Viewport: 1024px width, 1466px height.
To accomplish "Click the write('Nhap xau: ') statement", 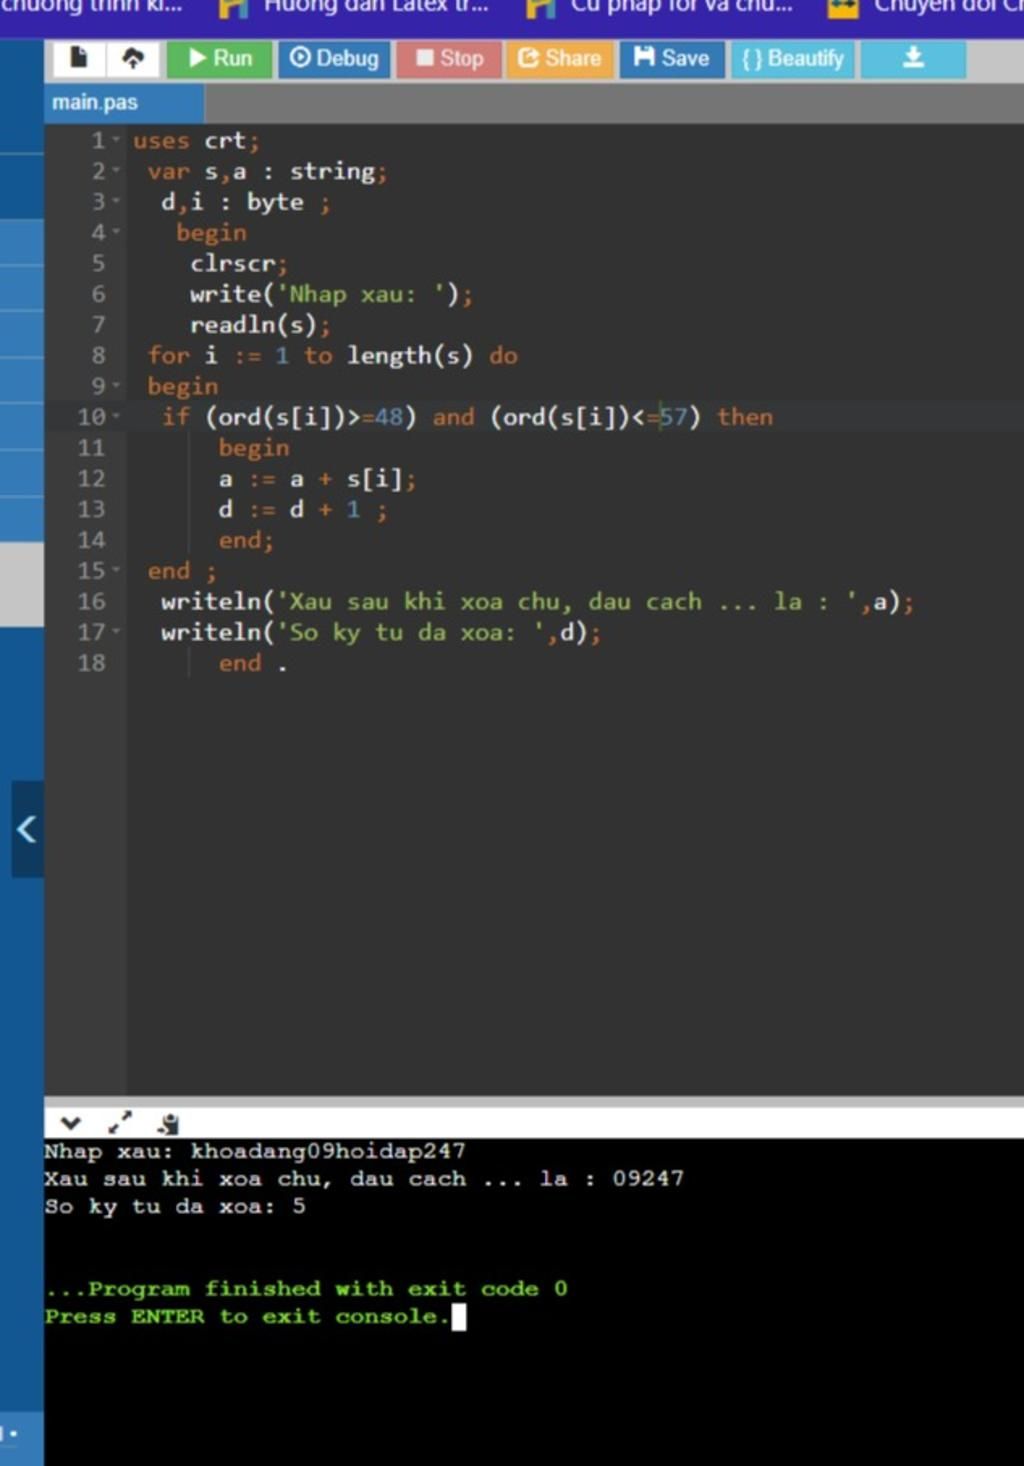I will pyautogui.click(x=331, y=295).
